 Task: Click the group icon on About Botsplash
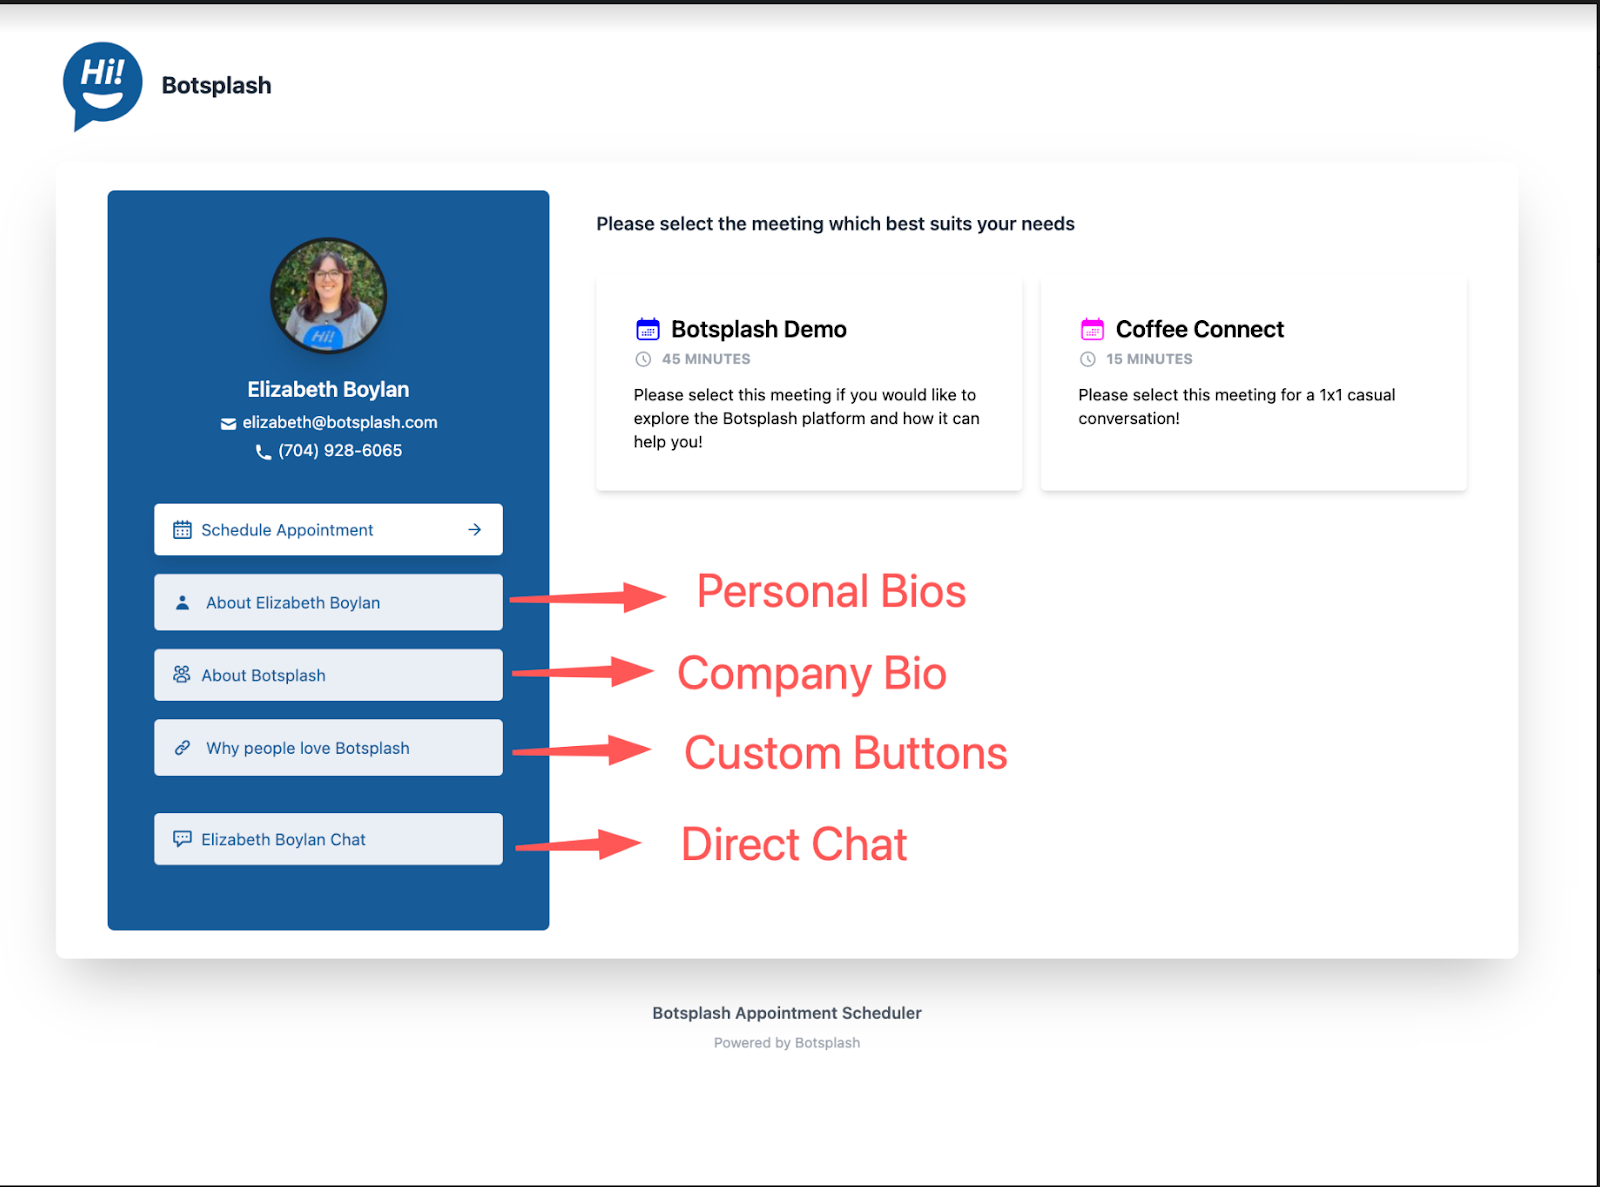[182, 675]
